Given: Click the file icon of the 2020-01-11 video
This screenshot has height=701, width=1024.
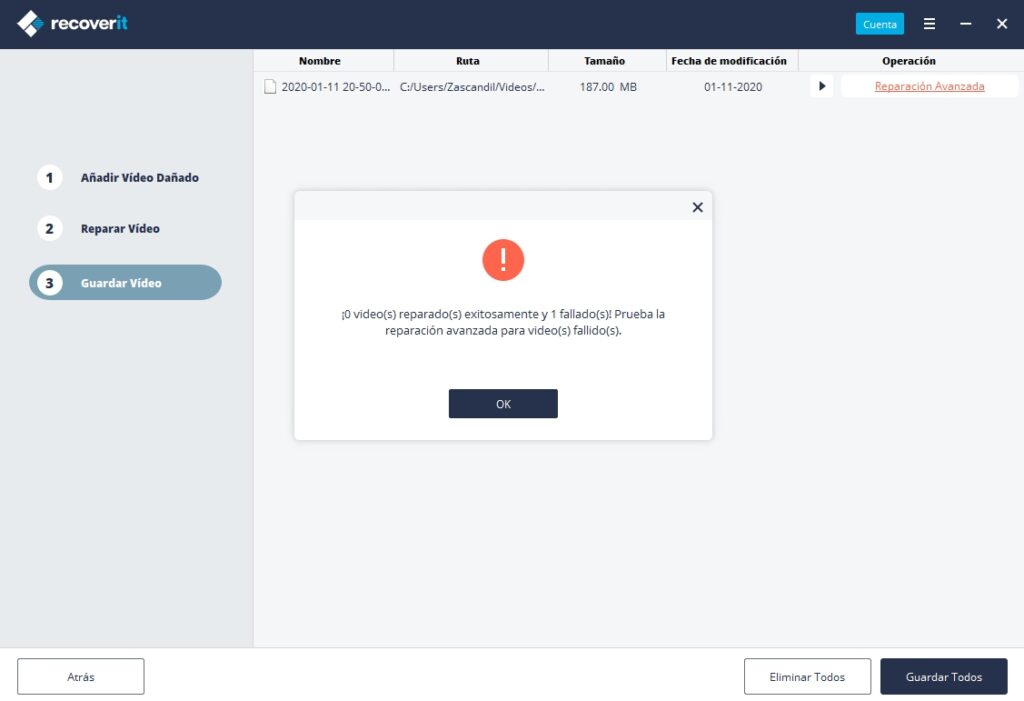Looking at the screenshot, I should point(269,87).
